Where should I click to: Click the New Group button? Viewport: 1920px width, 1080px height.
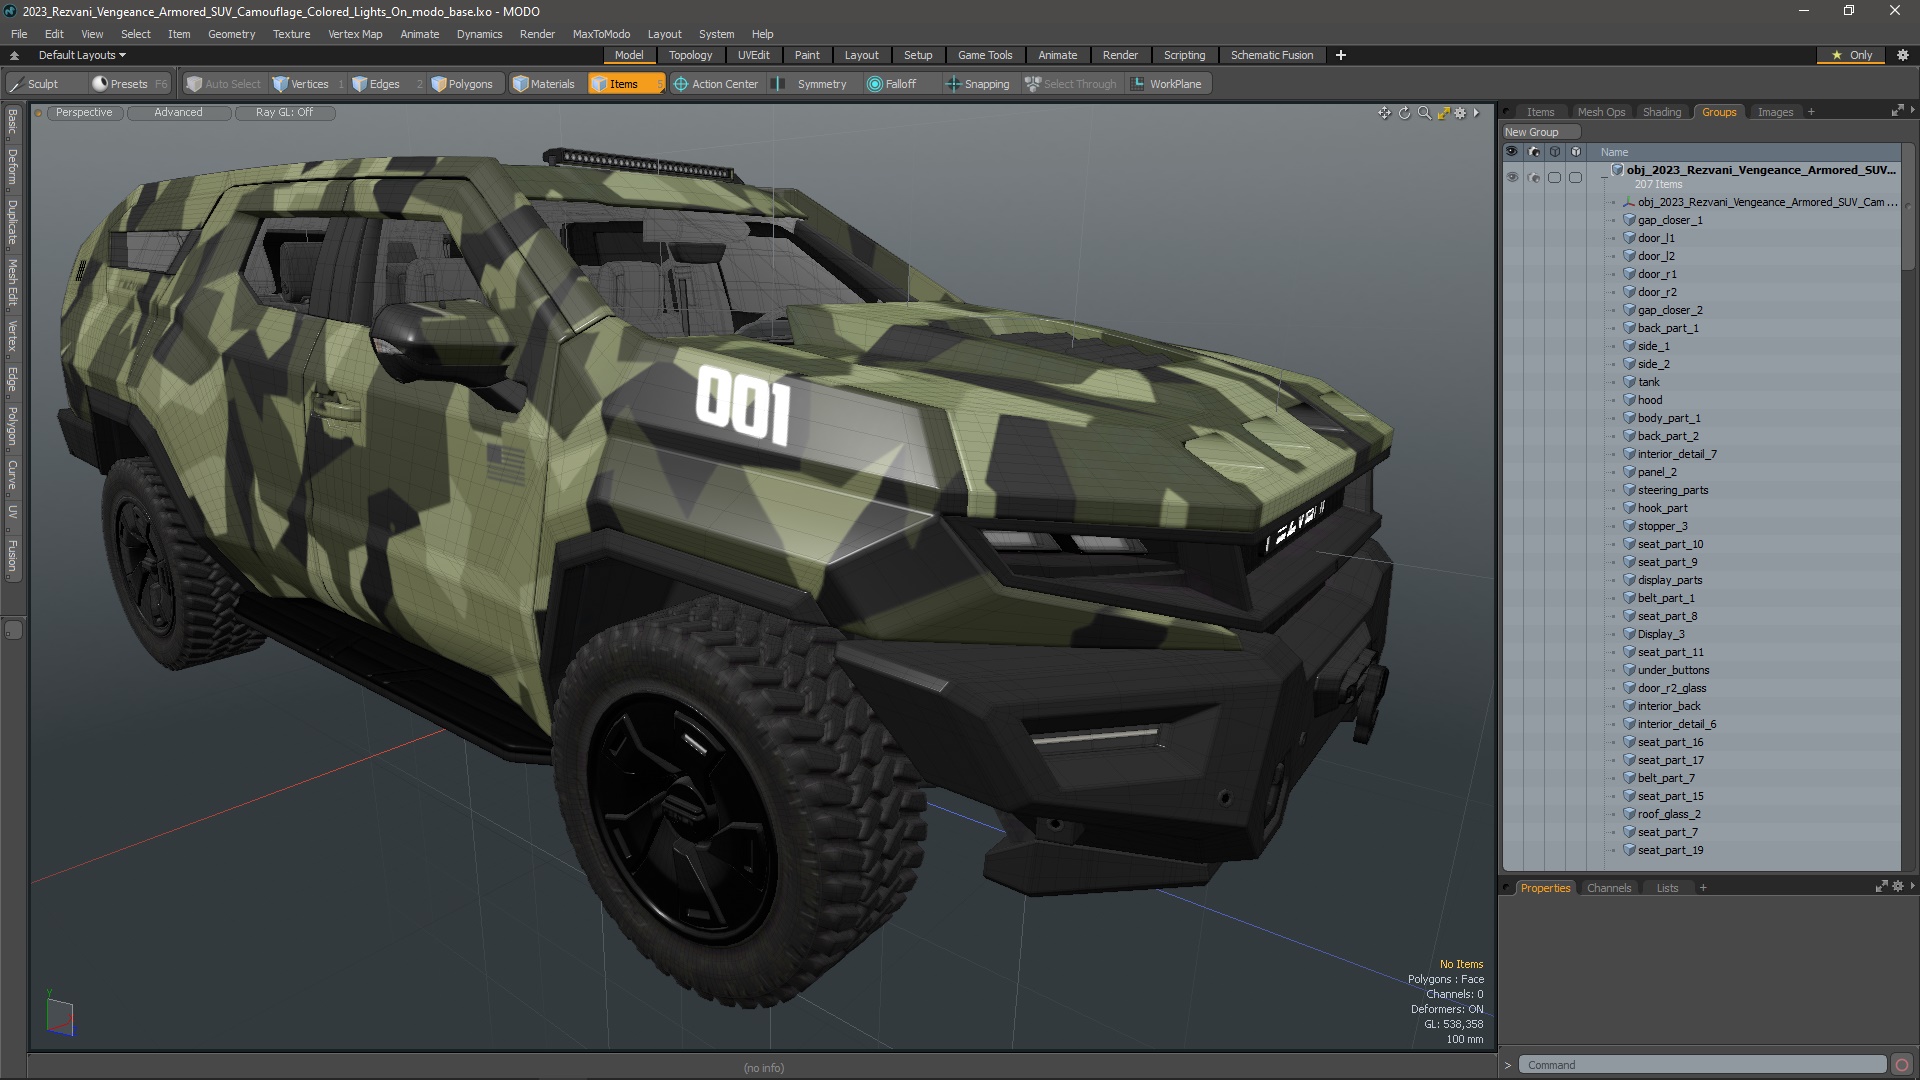1539,132
